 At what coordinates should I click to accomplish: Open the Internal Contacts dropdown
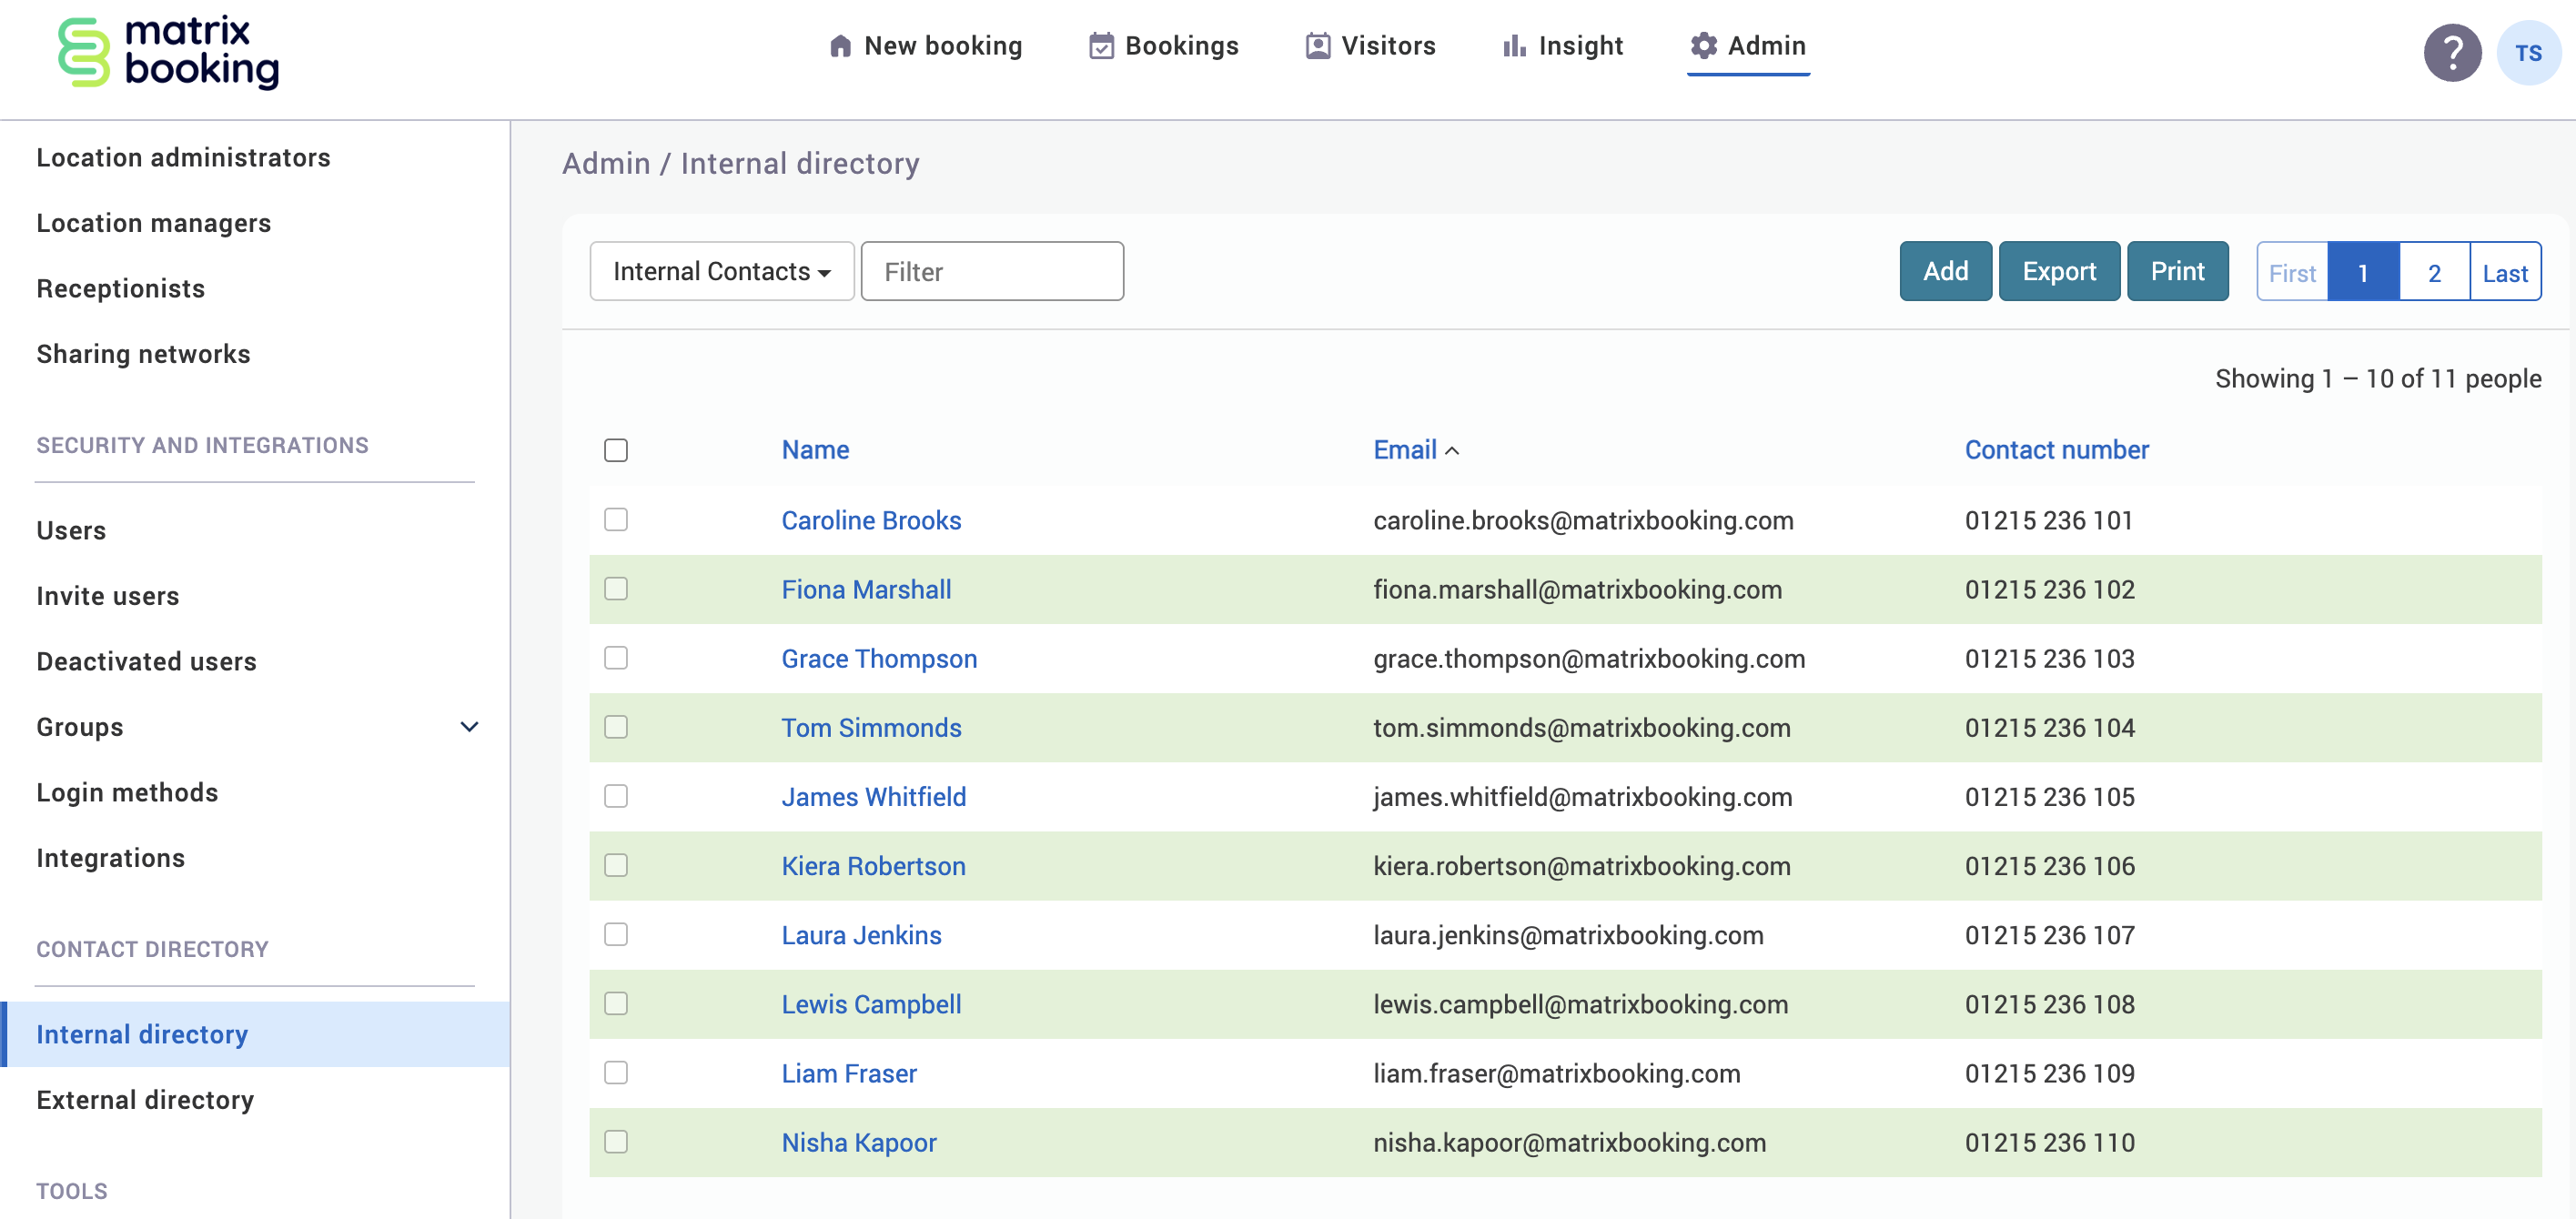pos(721,271)
